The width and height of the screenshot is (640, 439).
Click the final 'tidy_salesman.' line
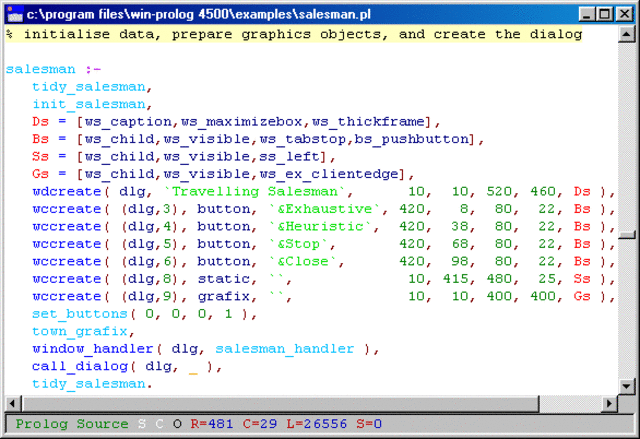tap(92, 384)
